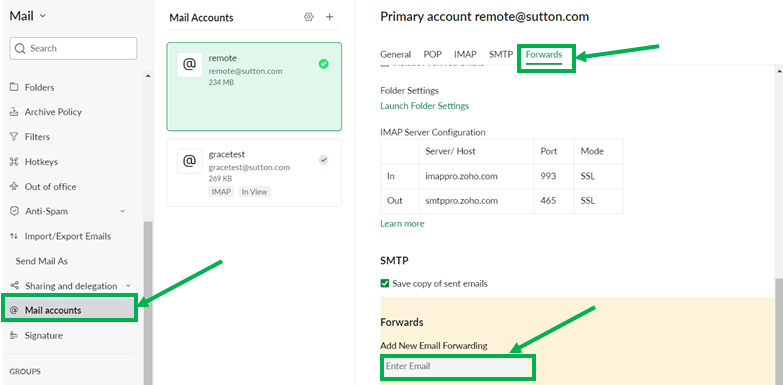Toggle Save copy of sent emails checkbox

click(385, 284)
